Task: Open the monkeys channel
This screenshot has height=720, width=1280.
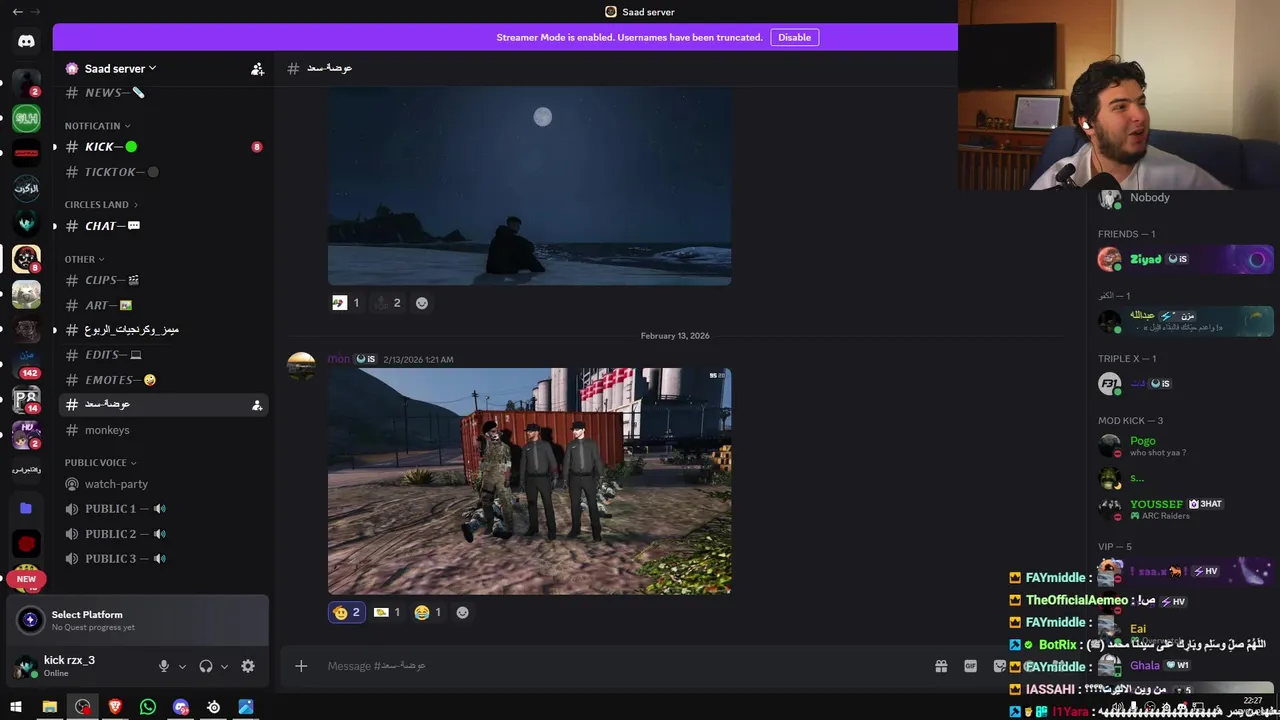Action: tap(163, 430)
